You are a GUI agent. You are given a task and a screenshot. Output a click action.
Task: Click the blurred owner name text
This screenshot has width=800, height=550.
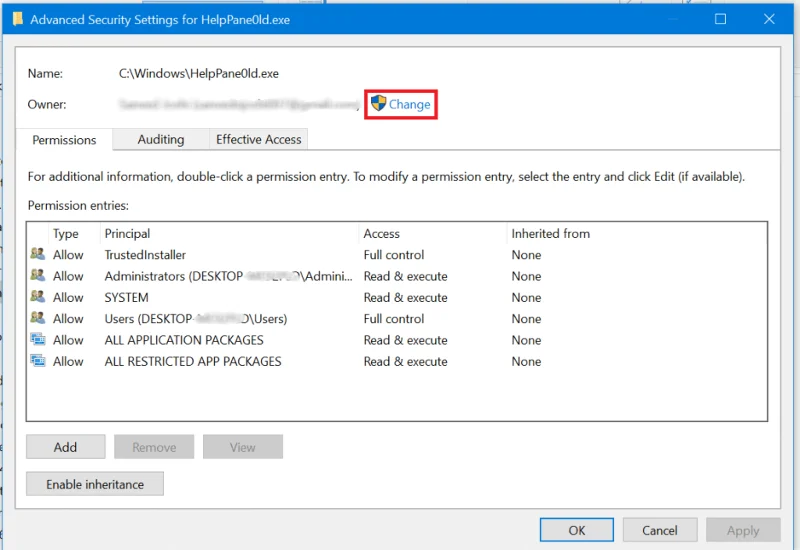(239, 105)
